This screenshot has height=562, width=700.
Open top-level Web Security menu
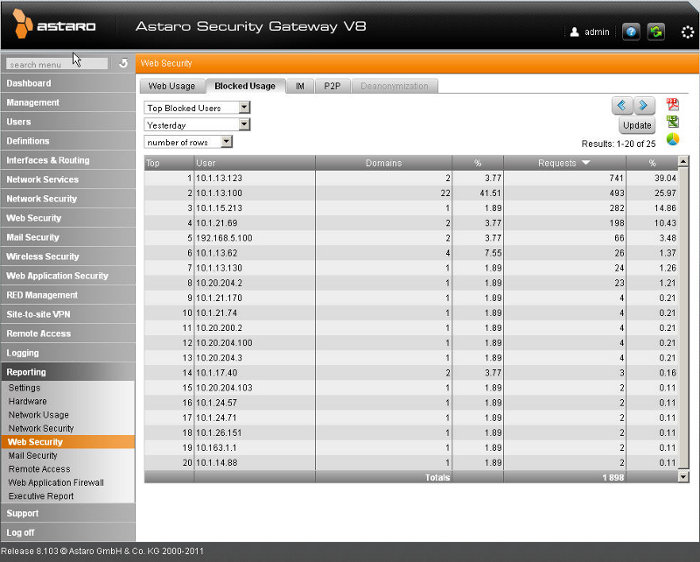pos(68,218)
